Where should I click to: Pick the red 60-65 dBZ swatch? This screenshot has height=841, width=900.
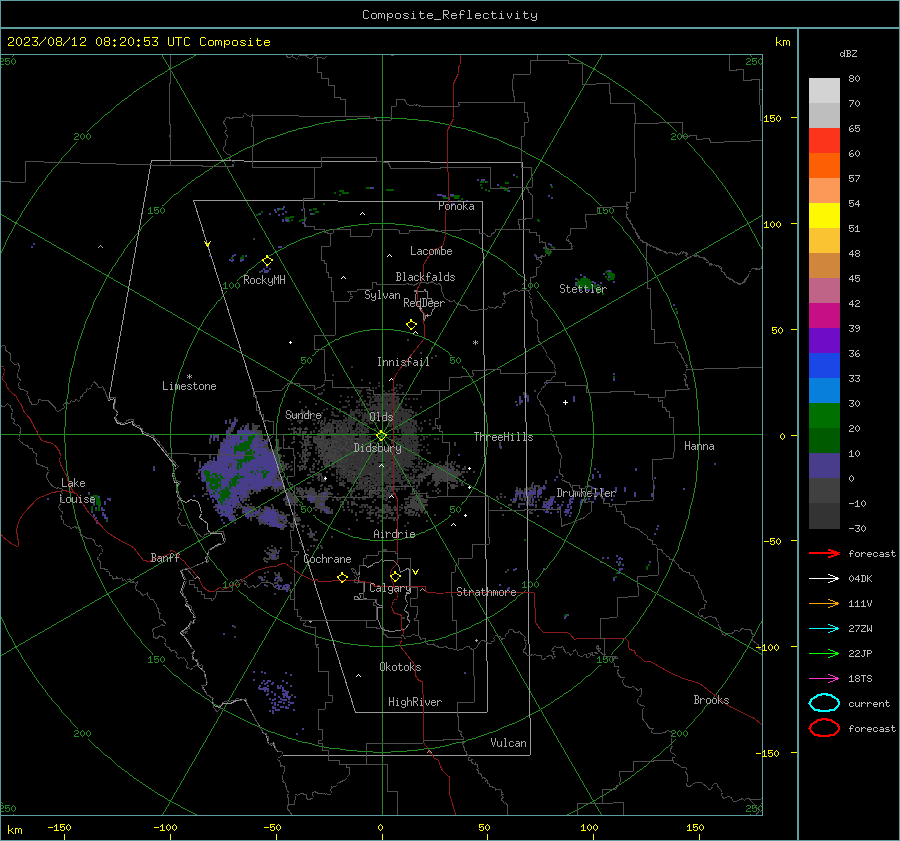click(824, 141)
